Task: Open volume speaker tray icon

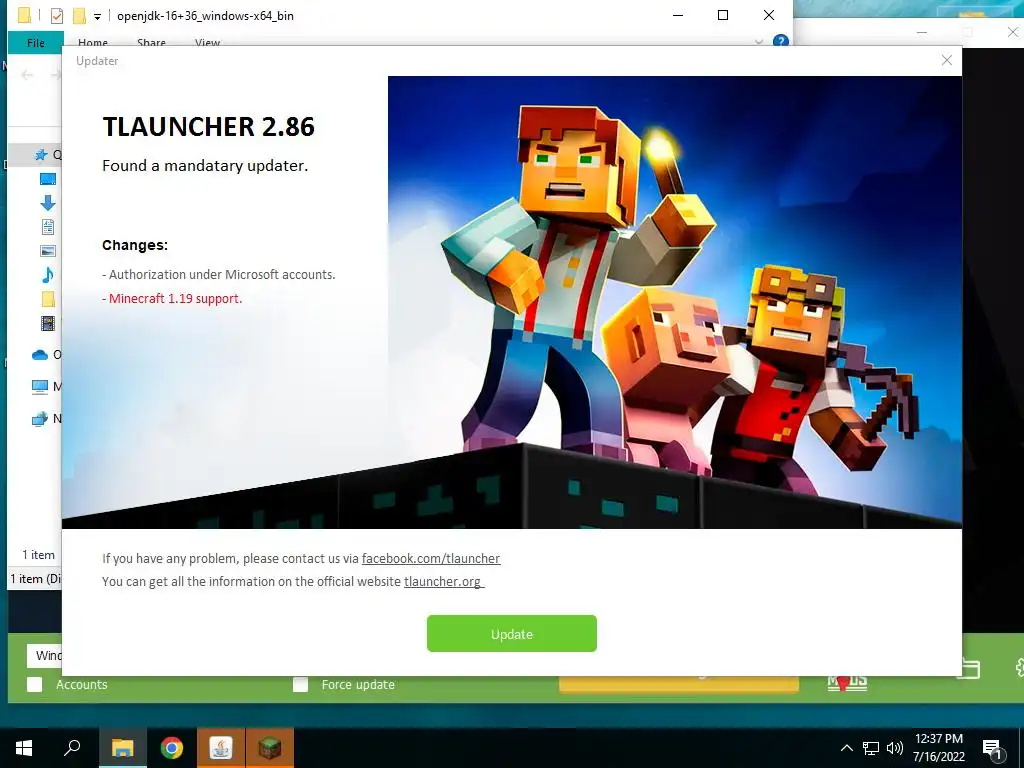Action: 895,748
